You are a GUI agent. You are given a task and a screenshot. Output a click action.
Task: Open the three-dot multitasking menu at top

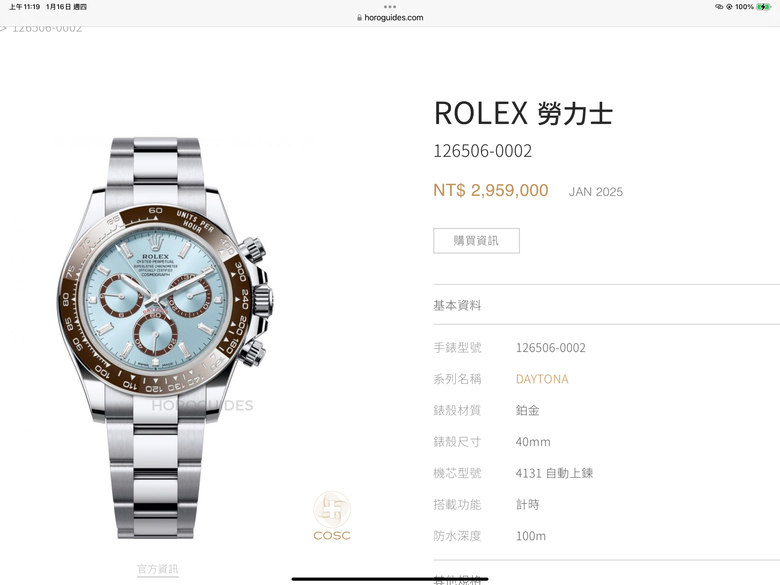390,6
